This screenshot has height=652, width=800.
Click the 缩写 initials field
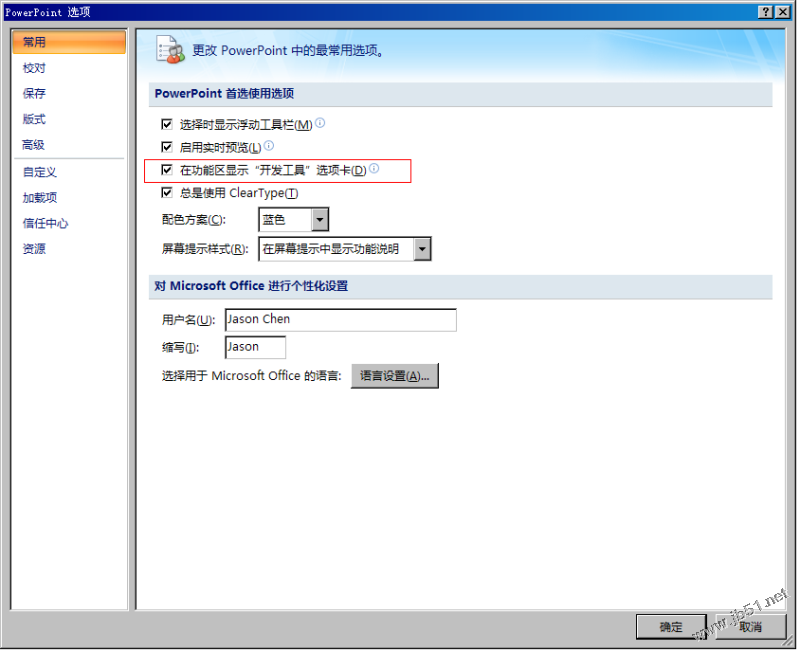pos(256,348)
